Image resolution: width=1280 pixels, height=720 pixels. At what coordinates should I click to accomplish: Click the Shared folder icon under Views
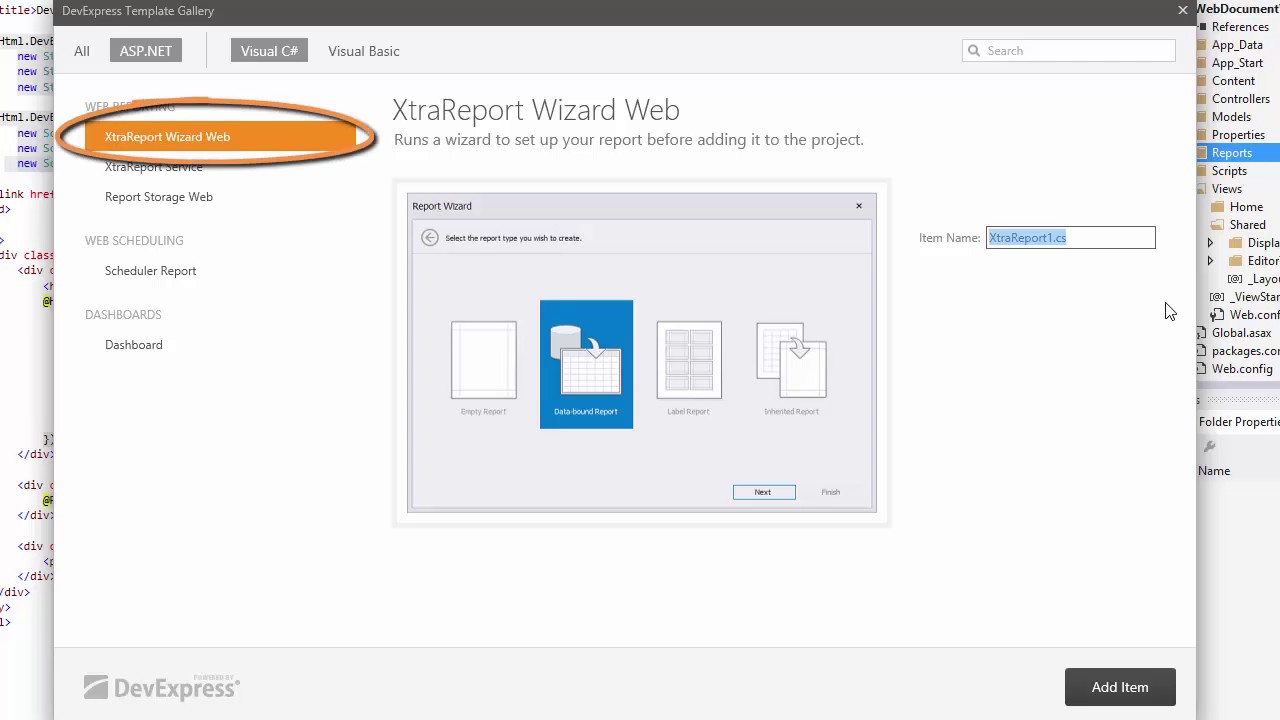(x=1217, y=225)
